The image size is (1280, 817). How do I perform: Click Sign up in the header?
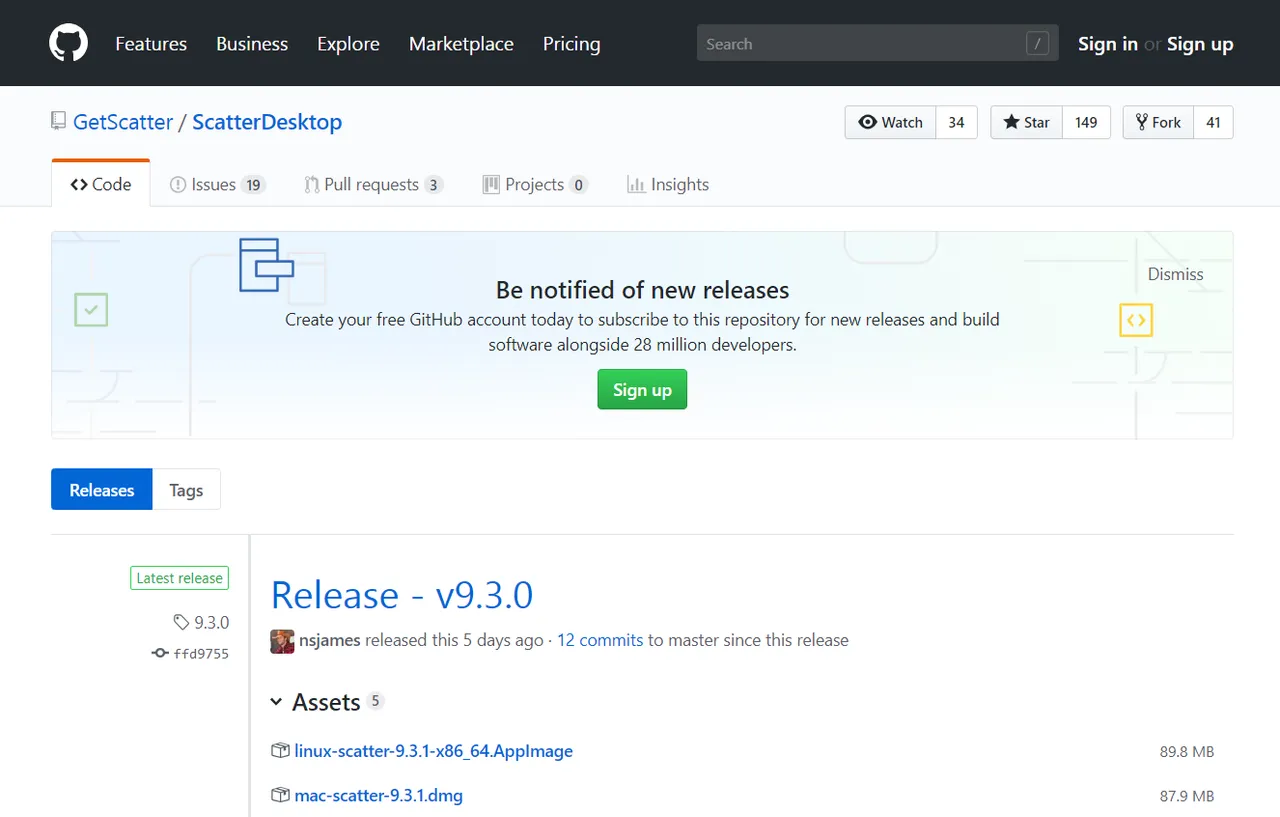[1200, 44]
